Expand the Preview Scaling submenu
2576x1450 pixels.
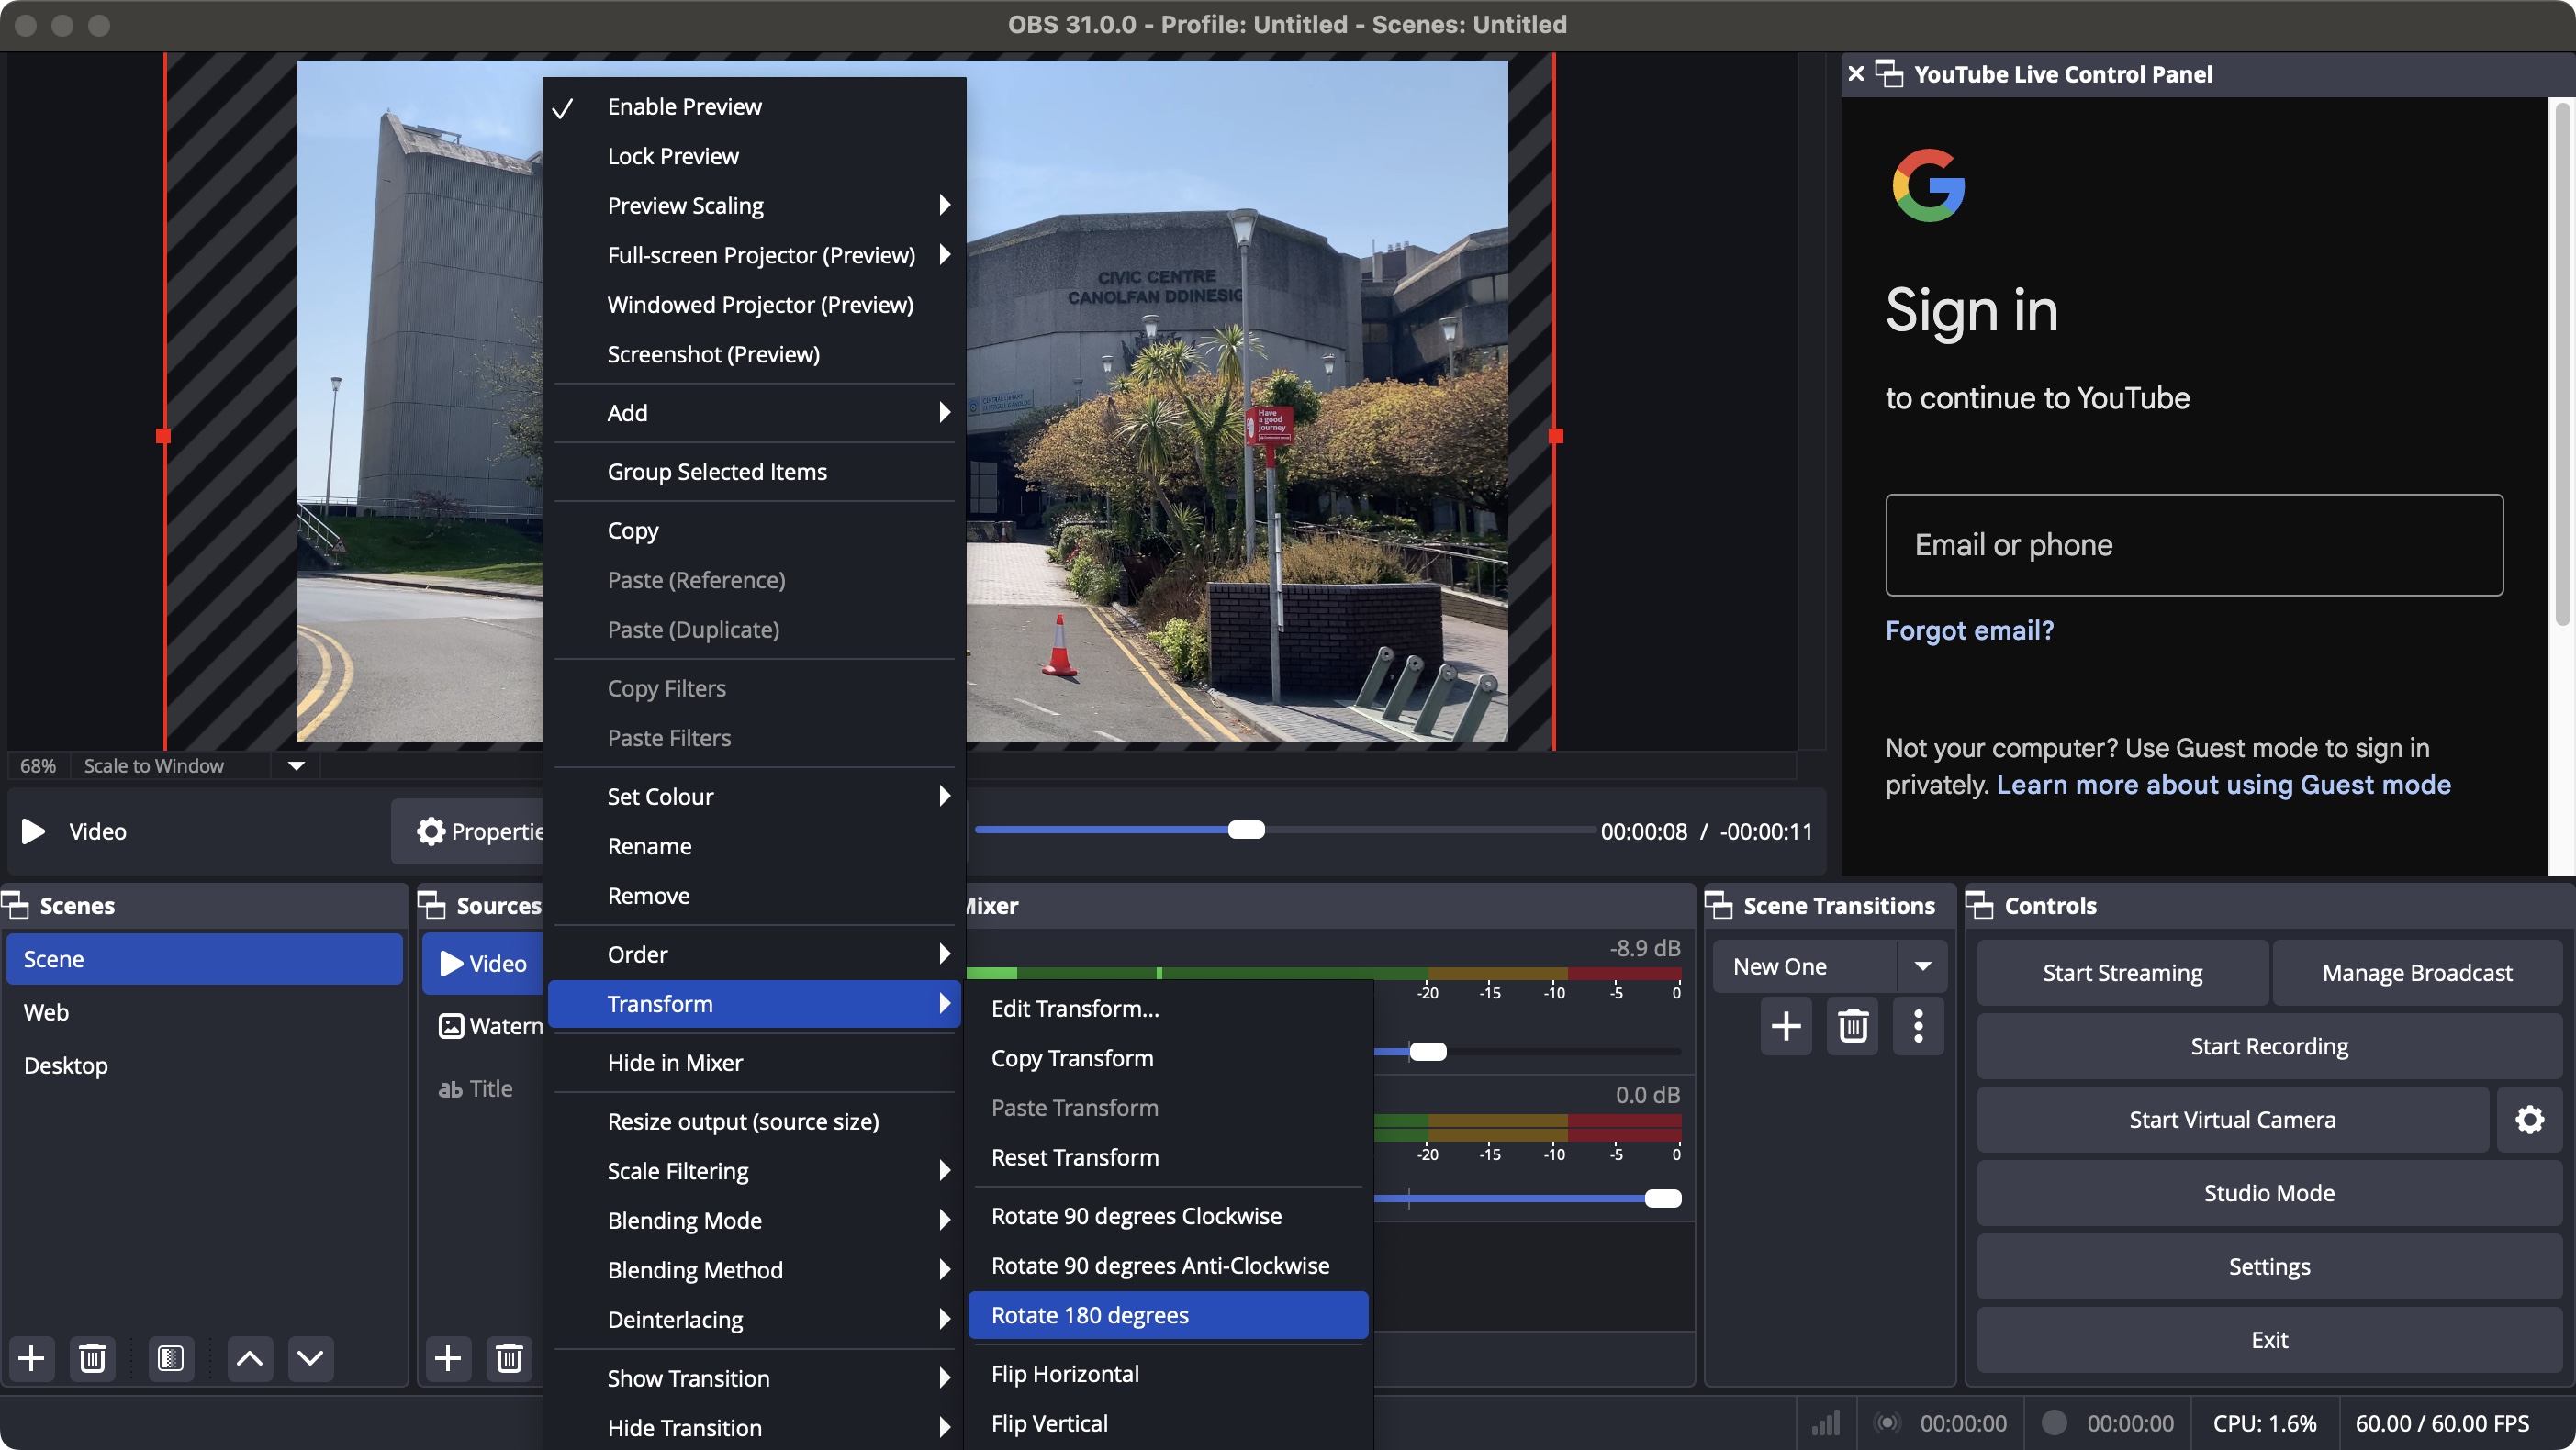pos(684,205)
